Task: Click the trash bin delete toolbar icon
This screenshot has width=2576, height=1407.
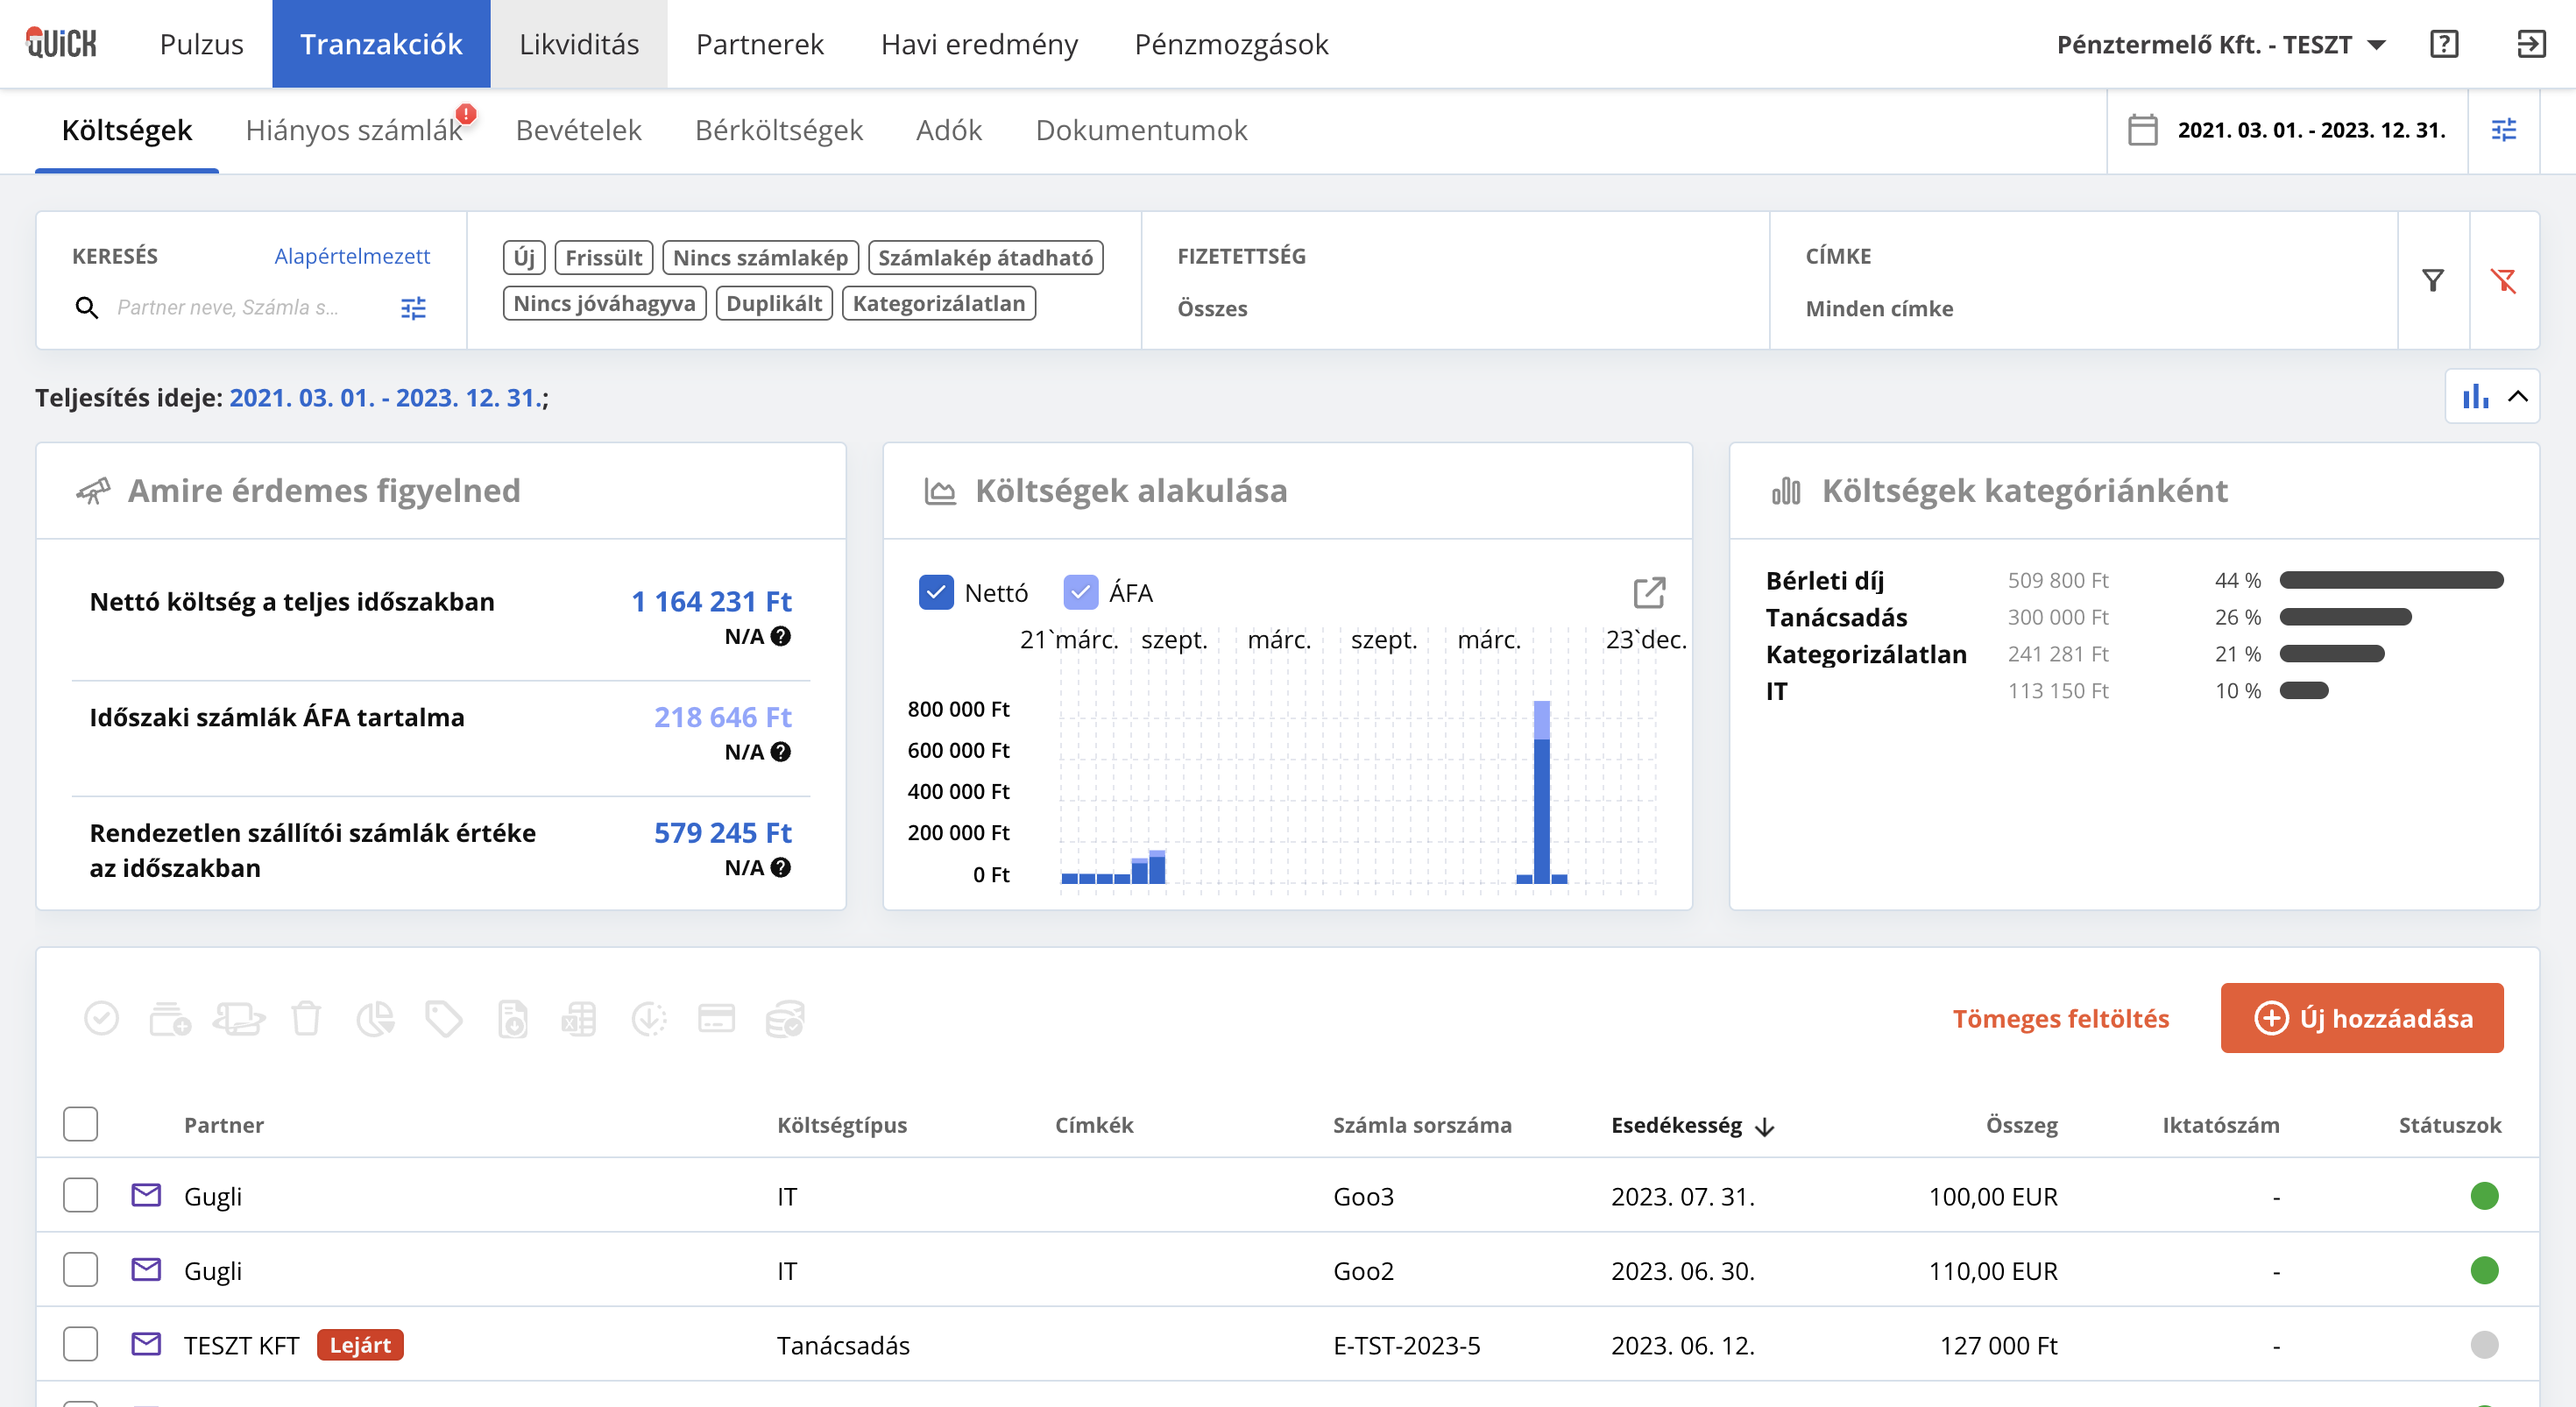Action: 306,1019
